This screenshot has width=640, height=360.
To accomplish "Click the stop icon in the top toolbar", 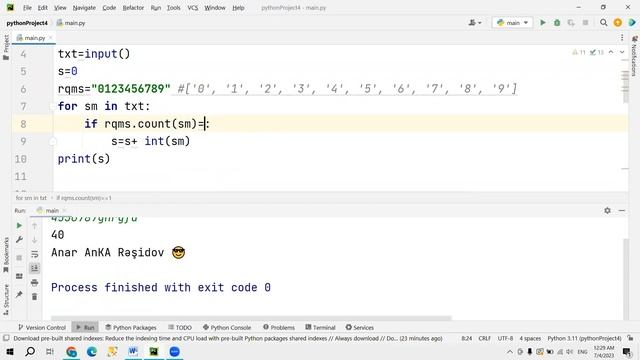I will 585,23.
